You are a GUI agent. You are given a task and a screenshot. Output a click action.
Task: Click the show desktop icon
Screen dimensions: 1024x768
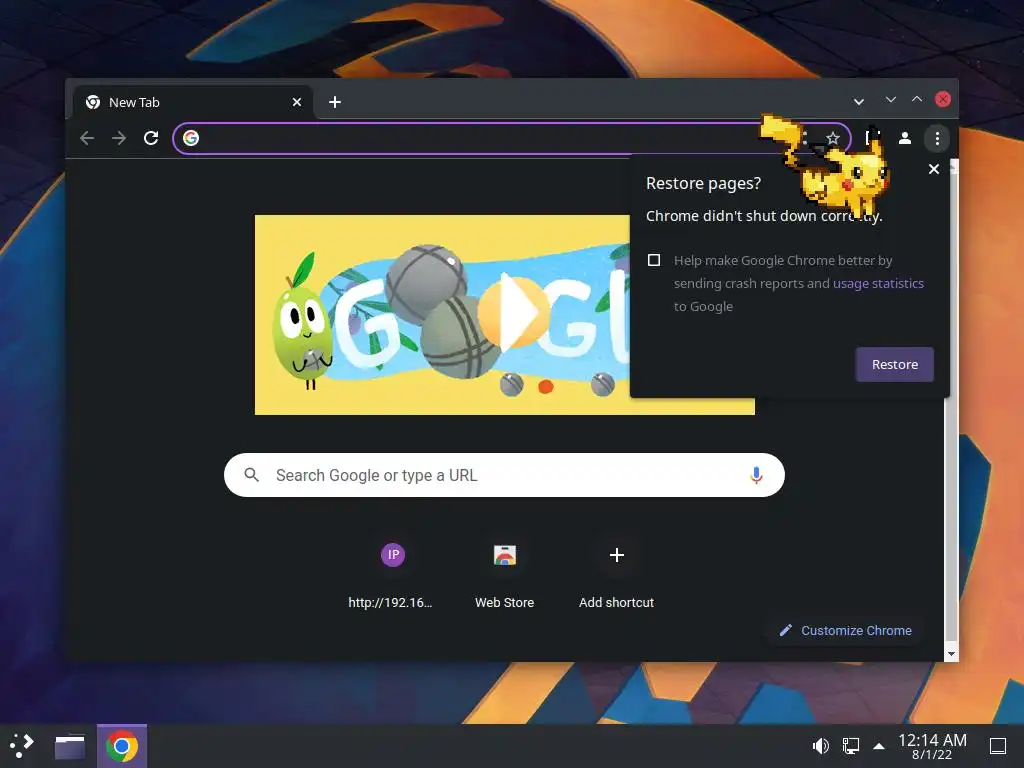click(998, 746)
